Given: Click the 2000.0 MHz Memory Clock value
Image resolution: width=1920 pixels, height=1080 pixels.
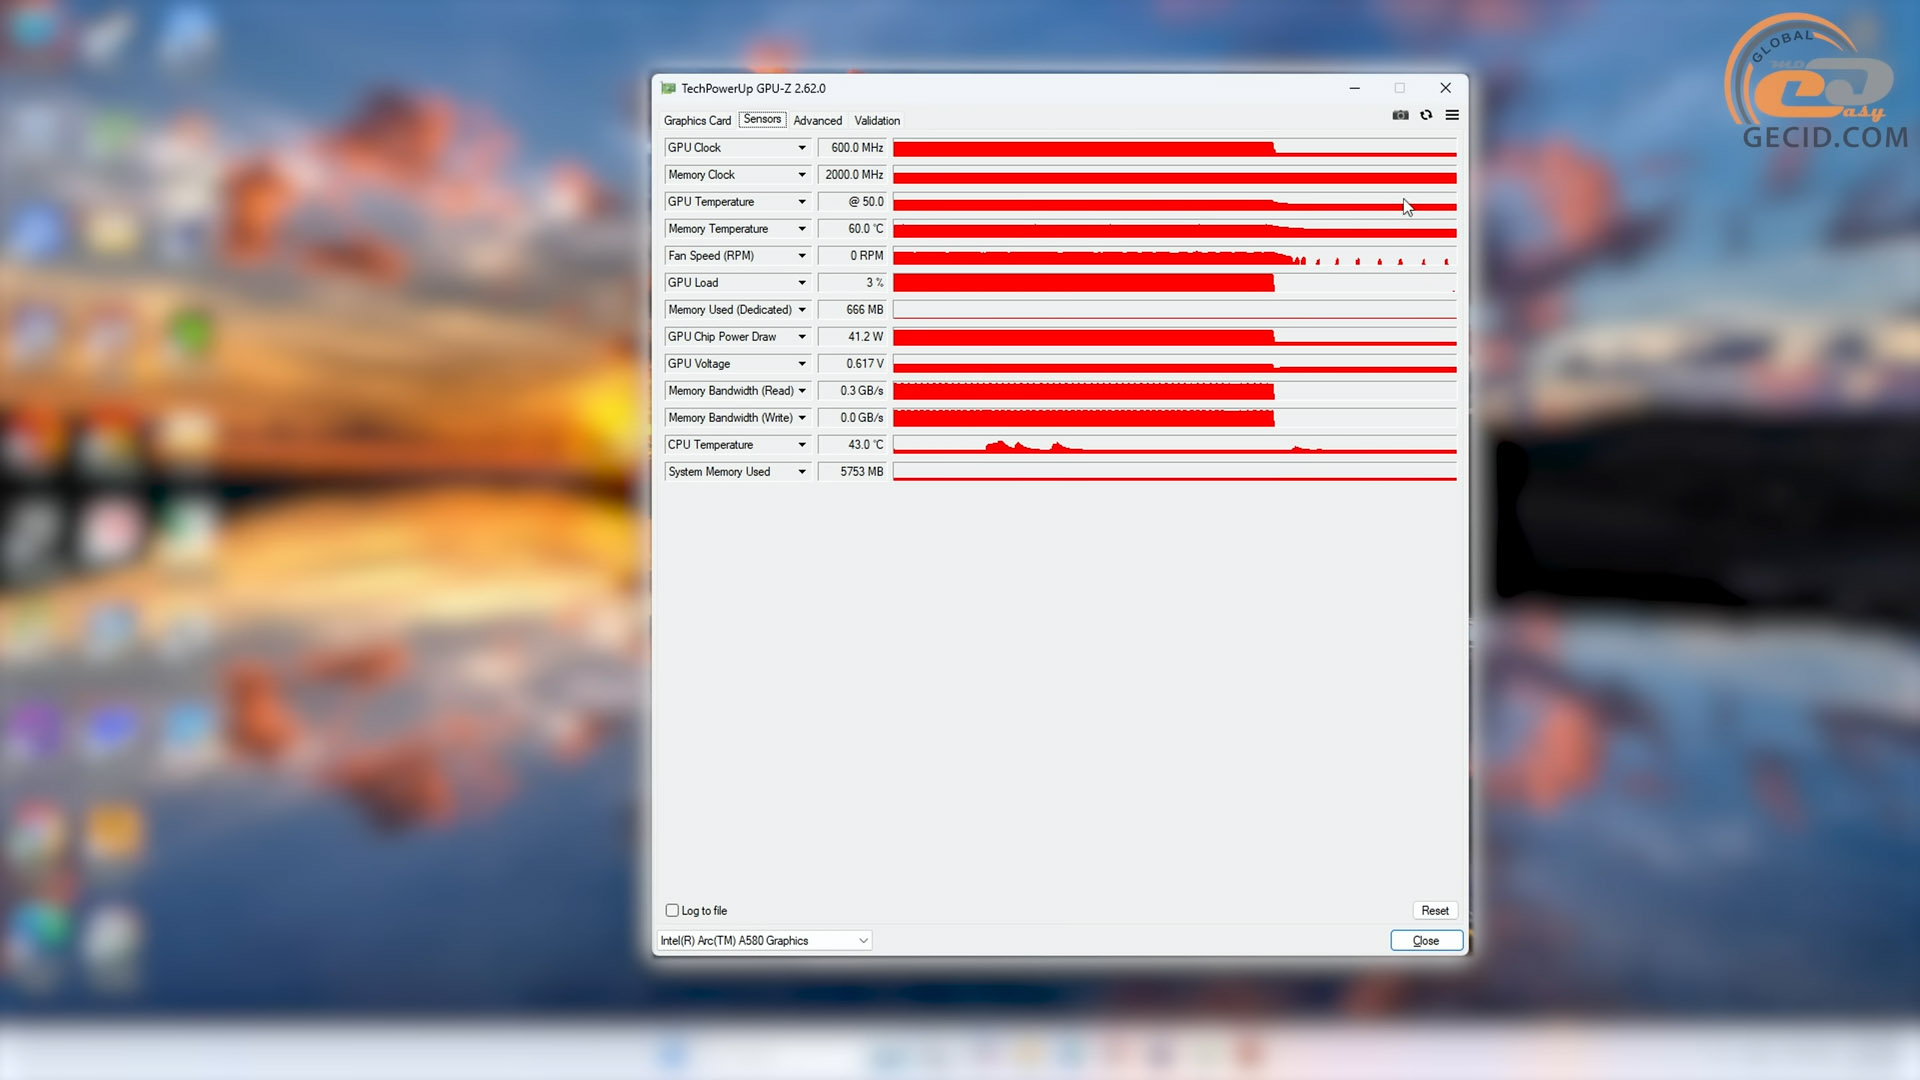Looking at the screenshot, I should tap(852, 174).
